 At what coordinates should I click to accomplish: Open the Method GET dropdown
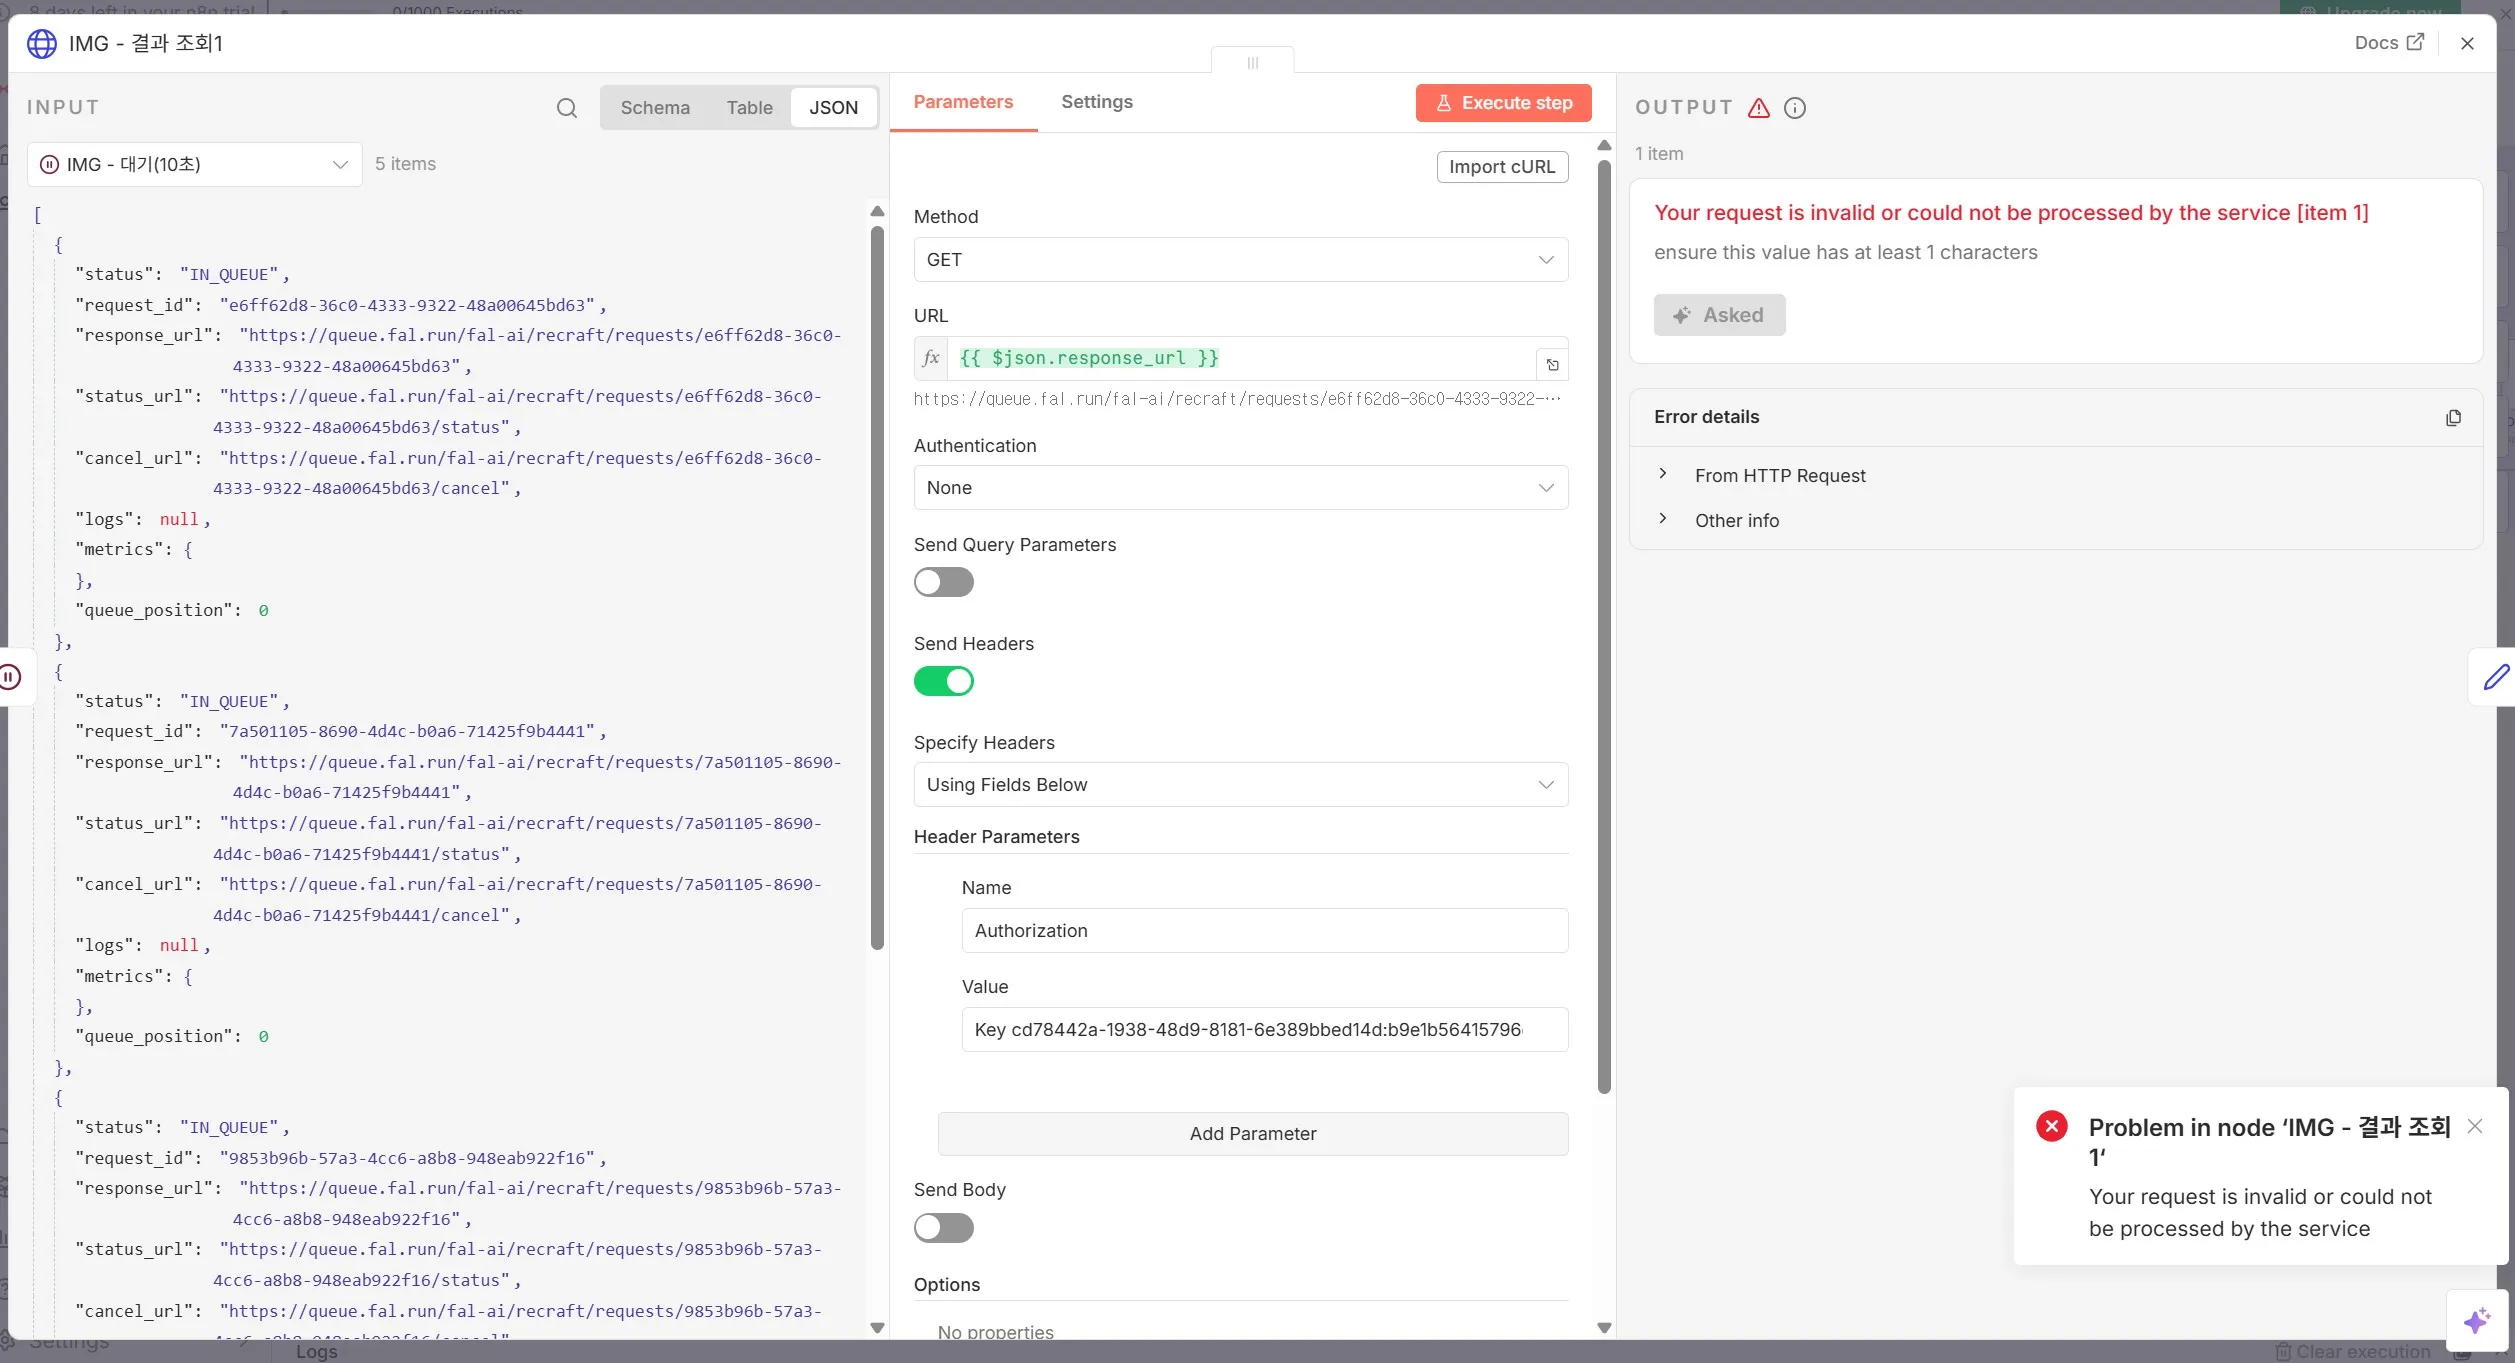click(x=1240, y=260)
